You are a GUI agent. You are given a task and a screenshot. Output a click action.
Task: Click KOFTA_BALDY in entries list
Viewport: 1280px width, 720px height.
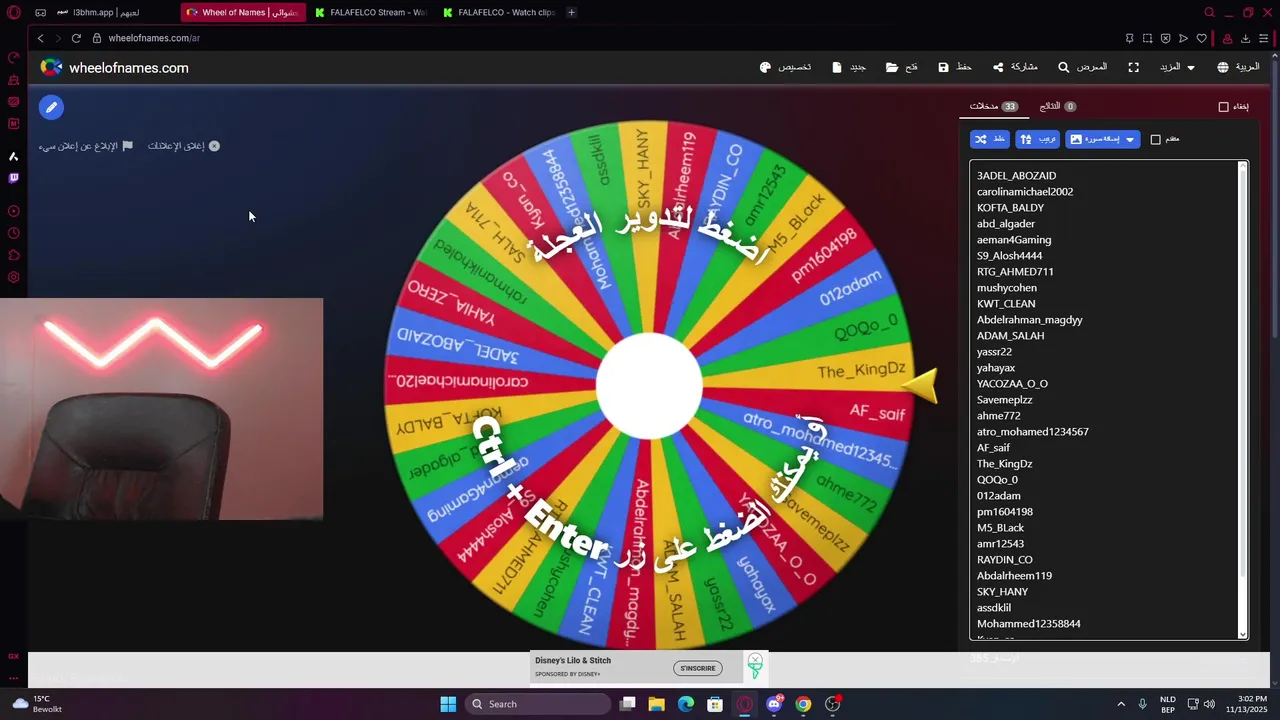[x=1010, y=207]
